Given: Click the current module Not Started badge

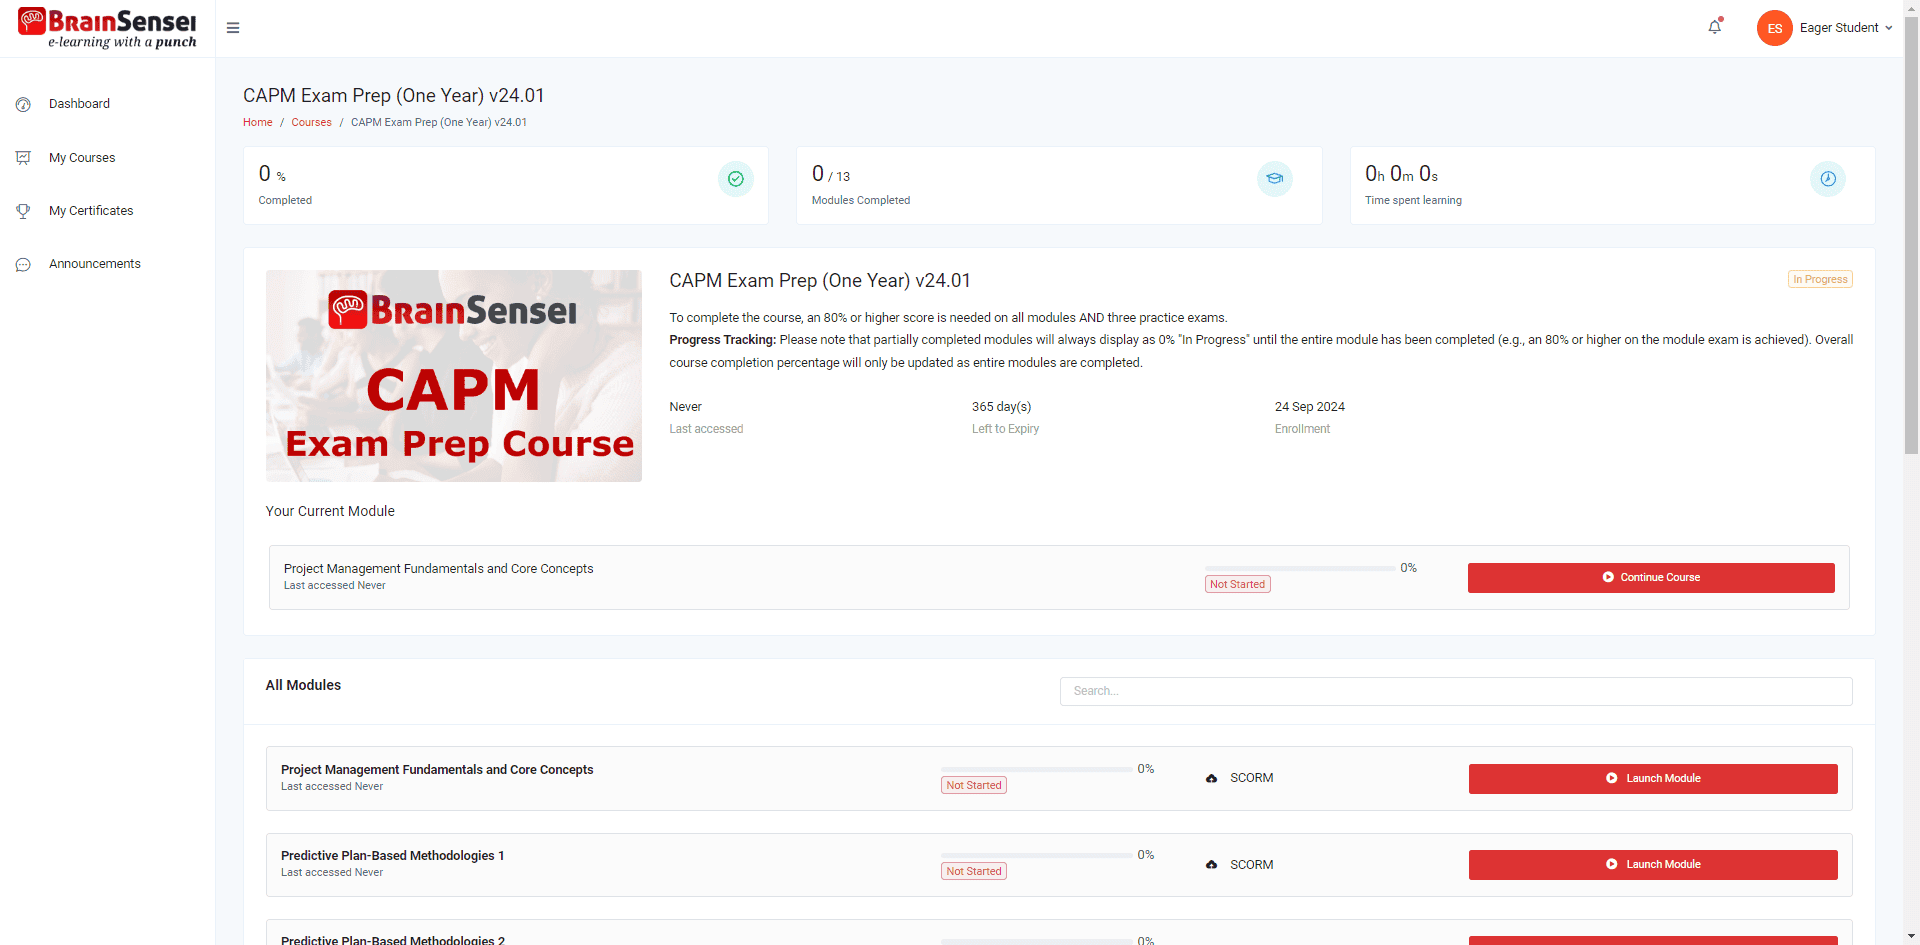Looking at the screenshot, I should [1238, 584].
